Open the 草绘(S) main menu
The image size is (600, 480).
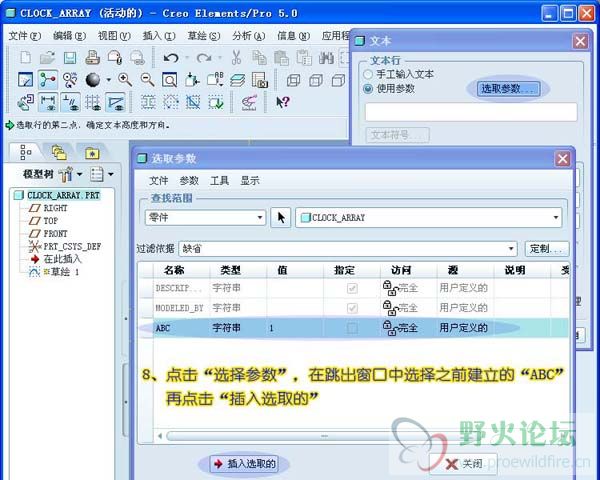point(204,36)
